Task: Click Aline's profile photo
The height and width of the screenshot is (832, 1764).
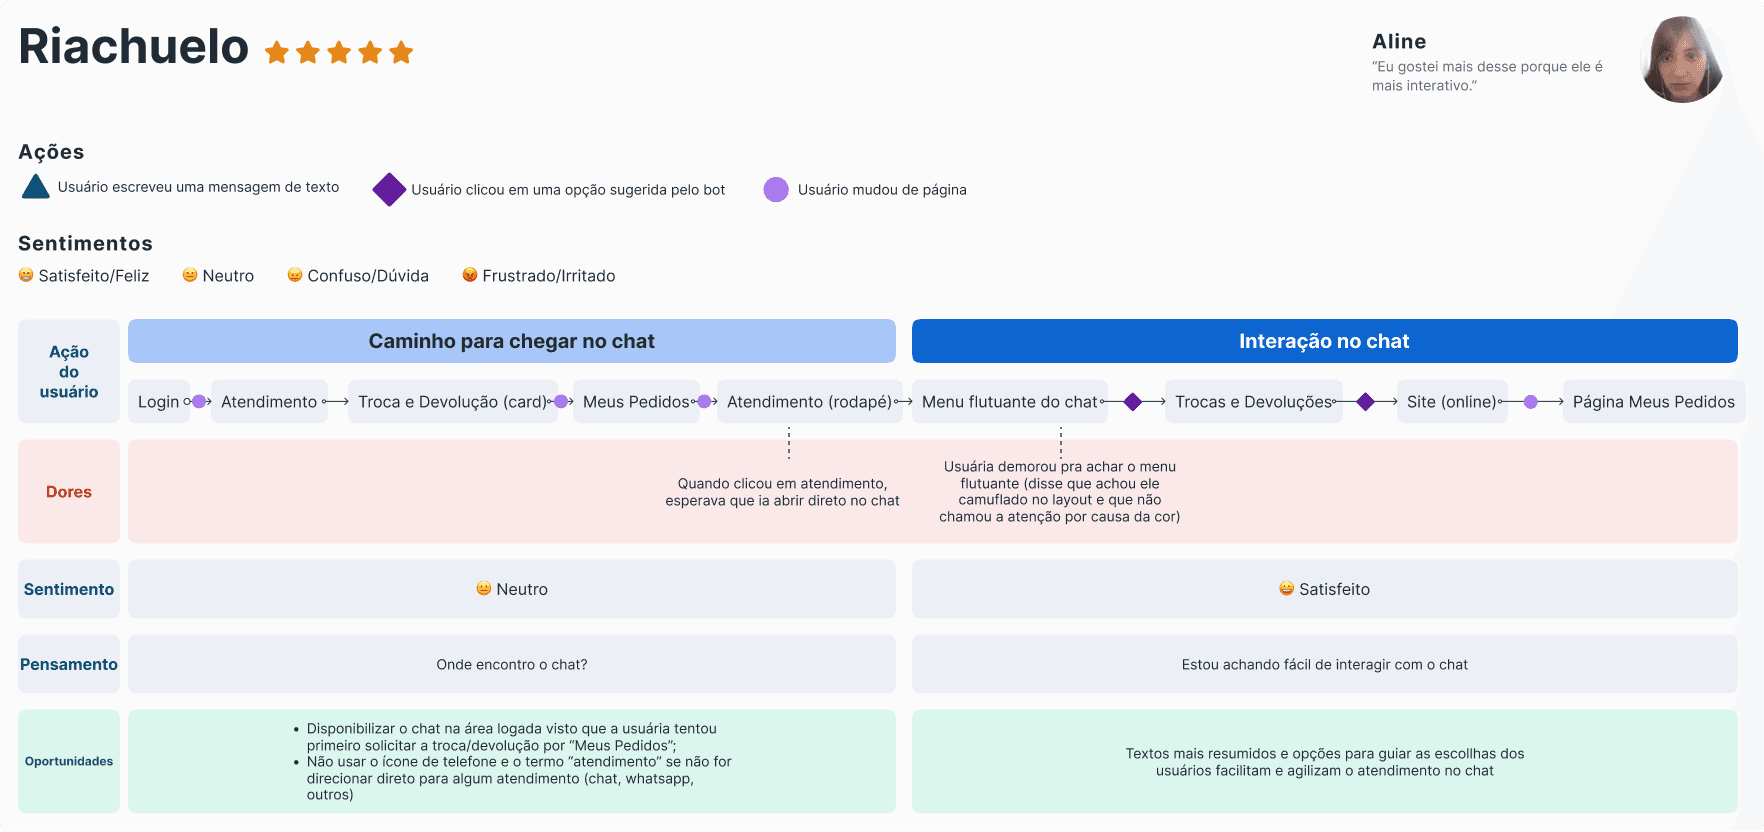Action: click(1683, 60)
